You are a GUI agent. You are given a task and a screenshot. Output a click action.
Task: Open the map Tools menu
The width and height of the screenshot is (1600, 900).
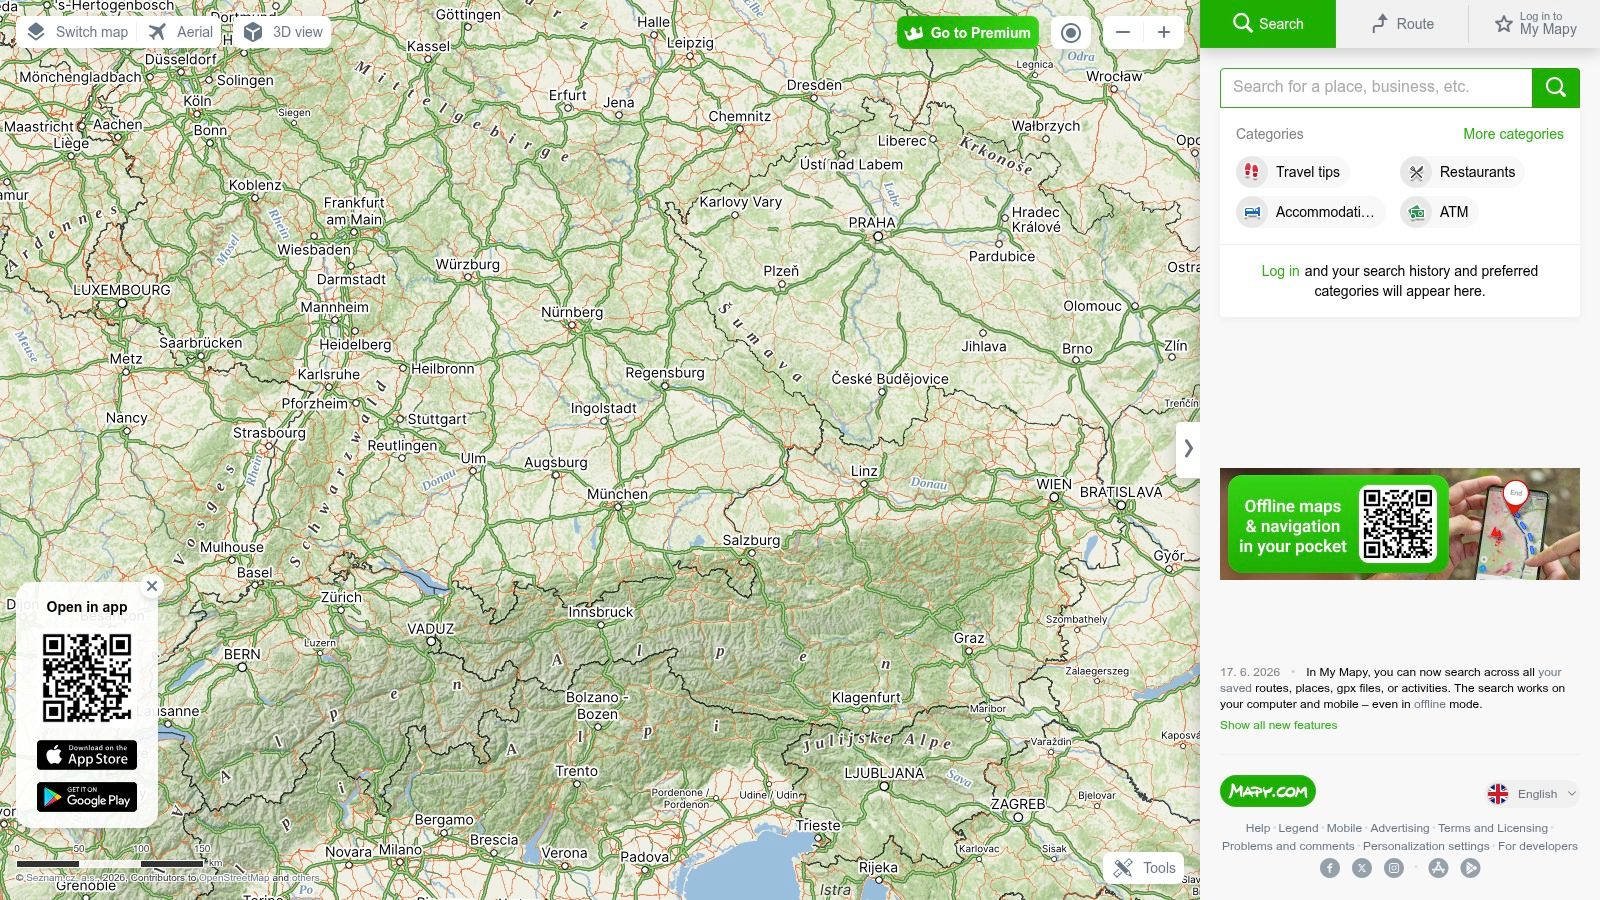click(x=1145, y=868)
